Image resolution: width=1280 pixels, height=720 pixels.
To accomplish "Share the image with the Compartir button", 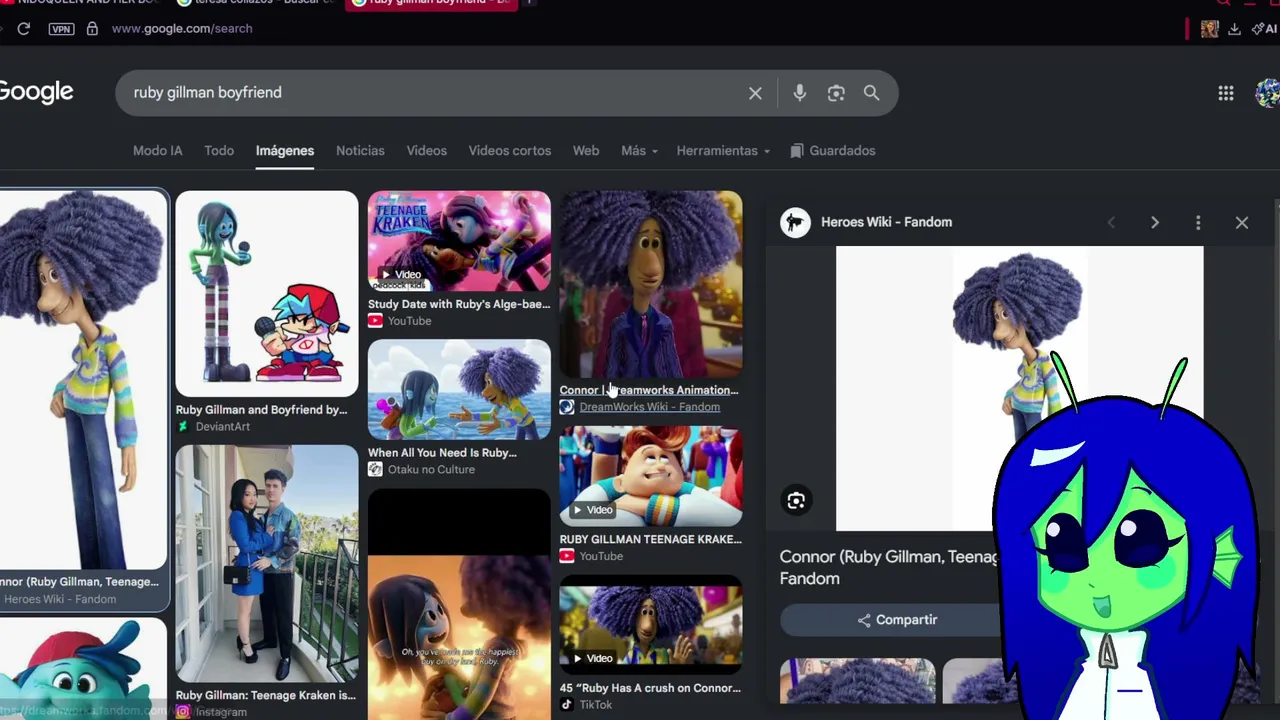I will (x=897, y=620).
